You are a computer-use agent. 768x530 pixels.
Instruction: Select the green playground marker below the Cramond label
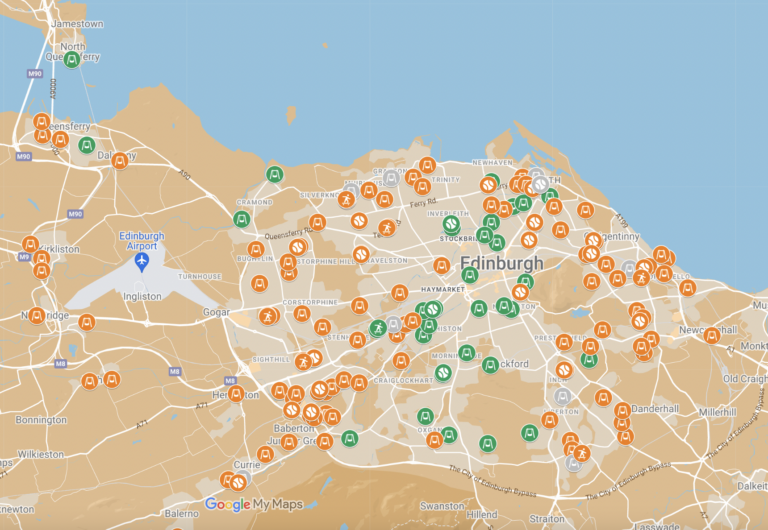241,219
